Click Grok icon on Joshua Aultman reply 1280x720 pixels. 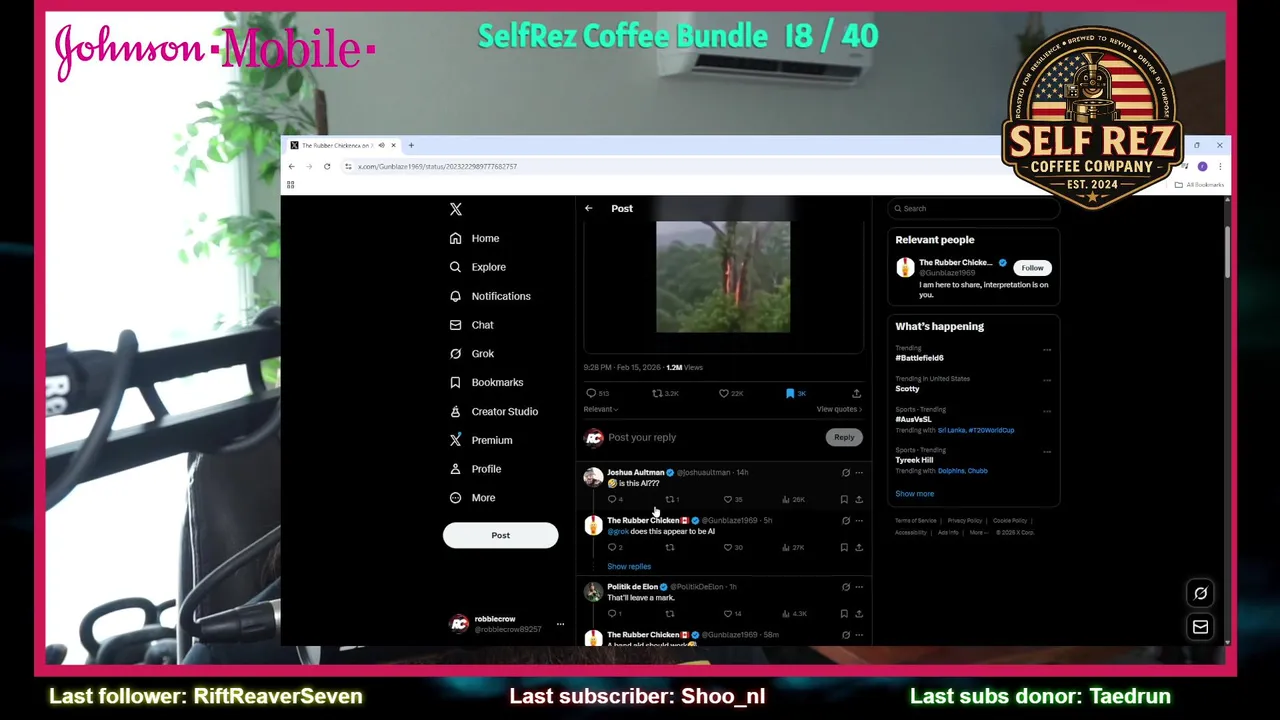(846, 472)
